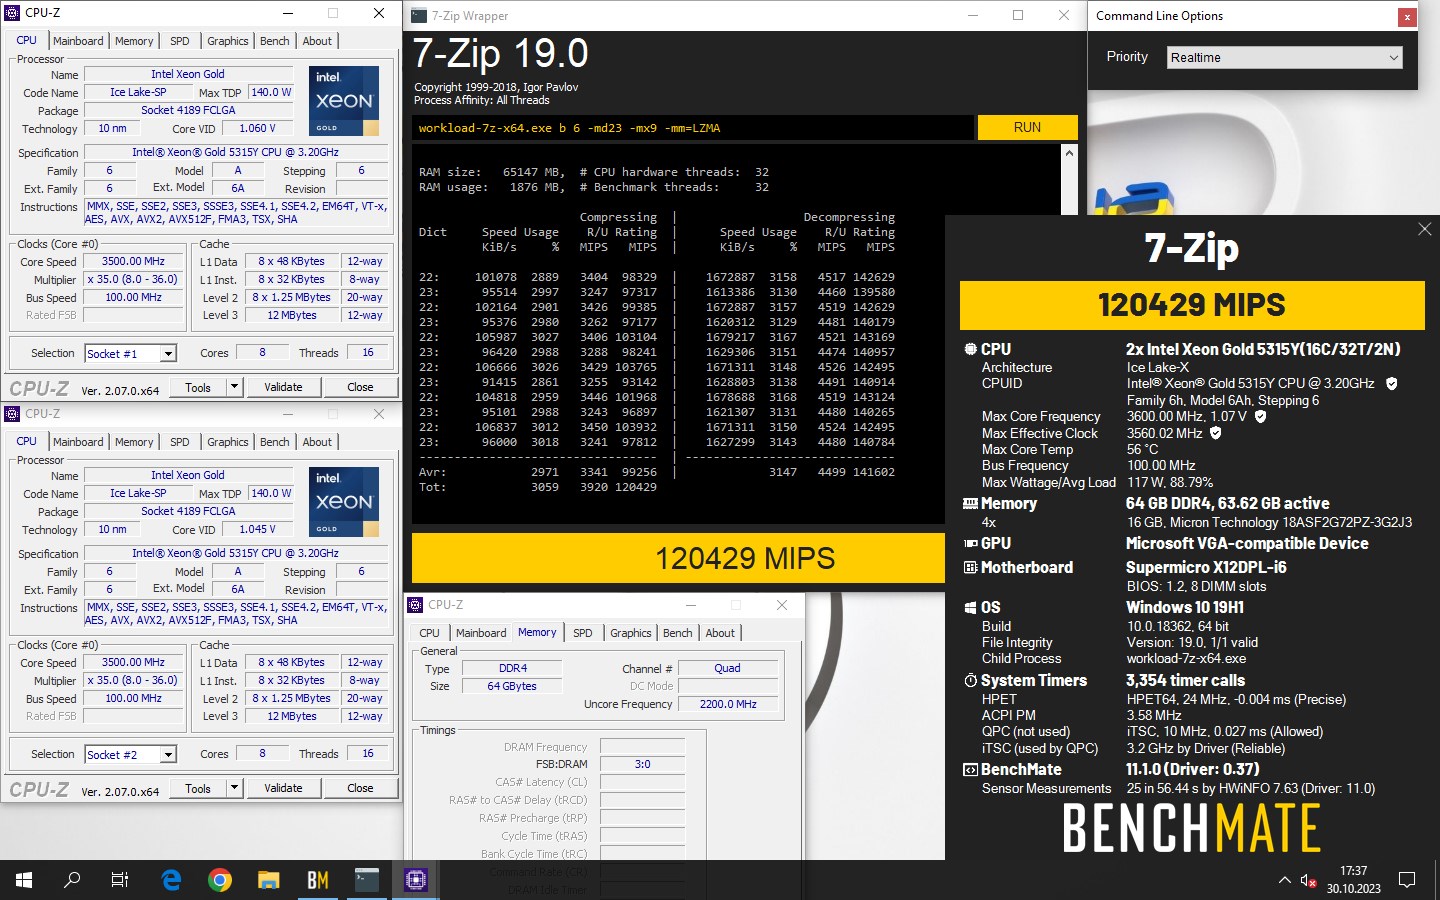Click Motherboard section icon in BenchMate panel
Image resolution: width=1440 pixels, height=900 pixels.
pos(970,568)
